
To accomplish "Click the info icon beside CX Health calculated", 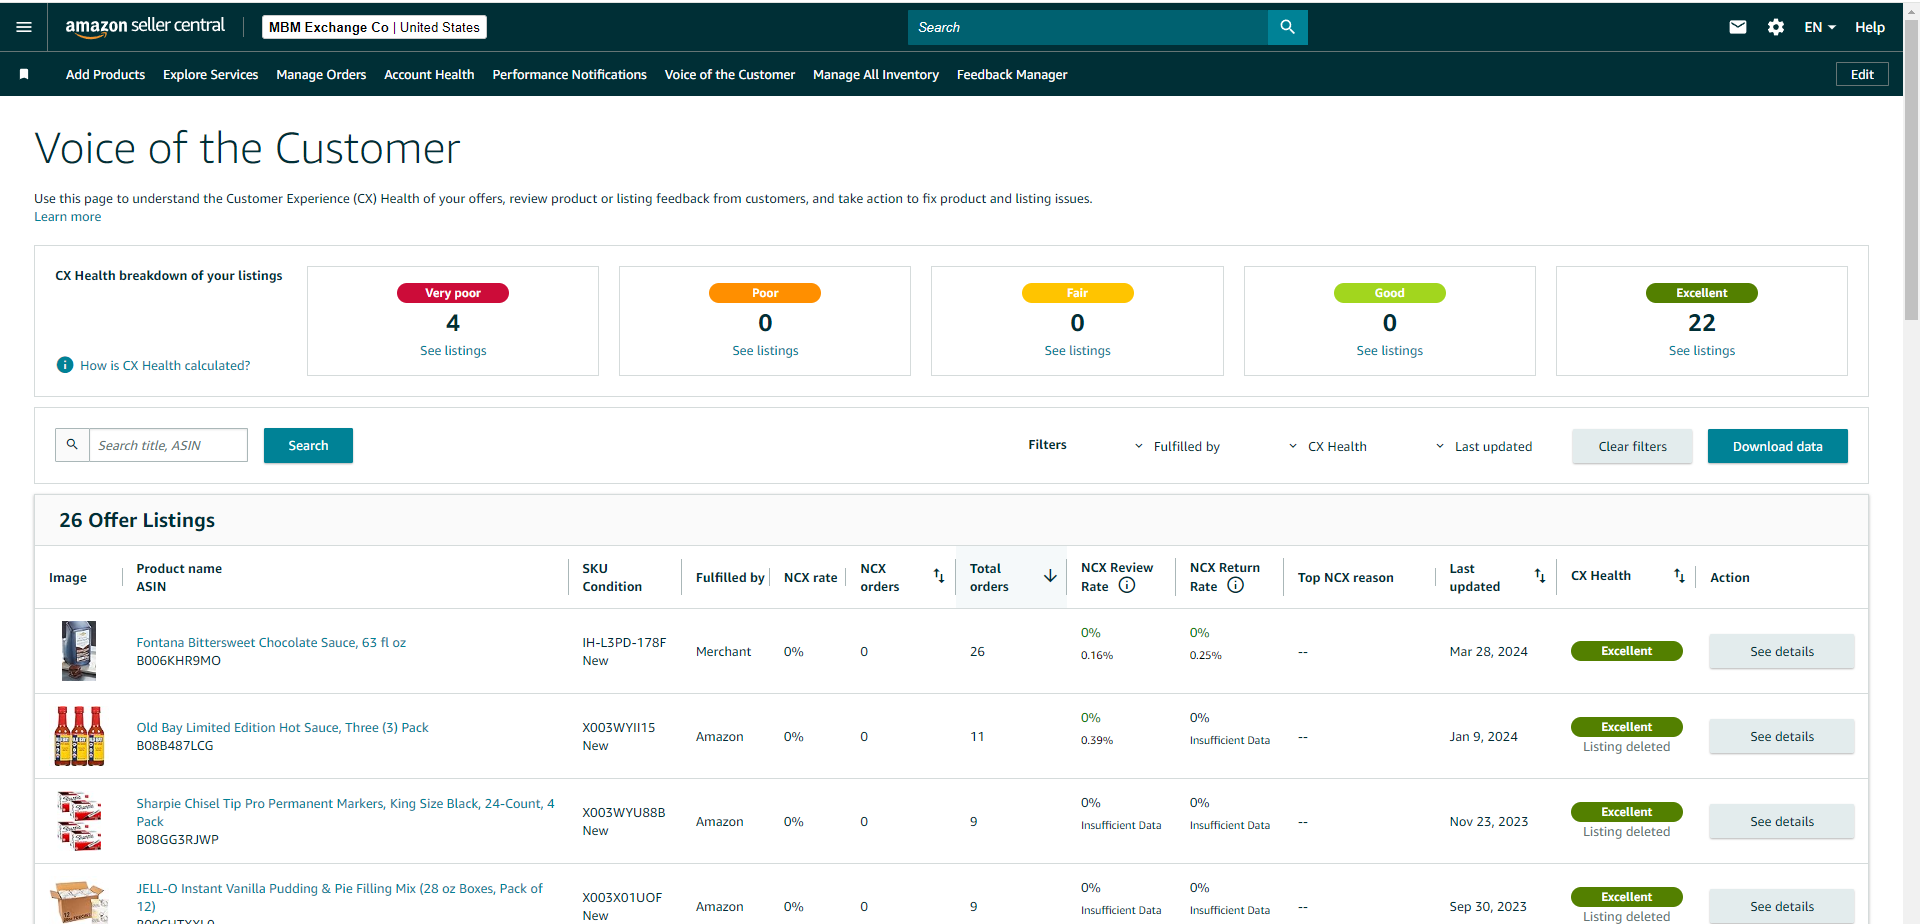I will click(65, 365).
